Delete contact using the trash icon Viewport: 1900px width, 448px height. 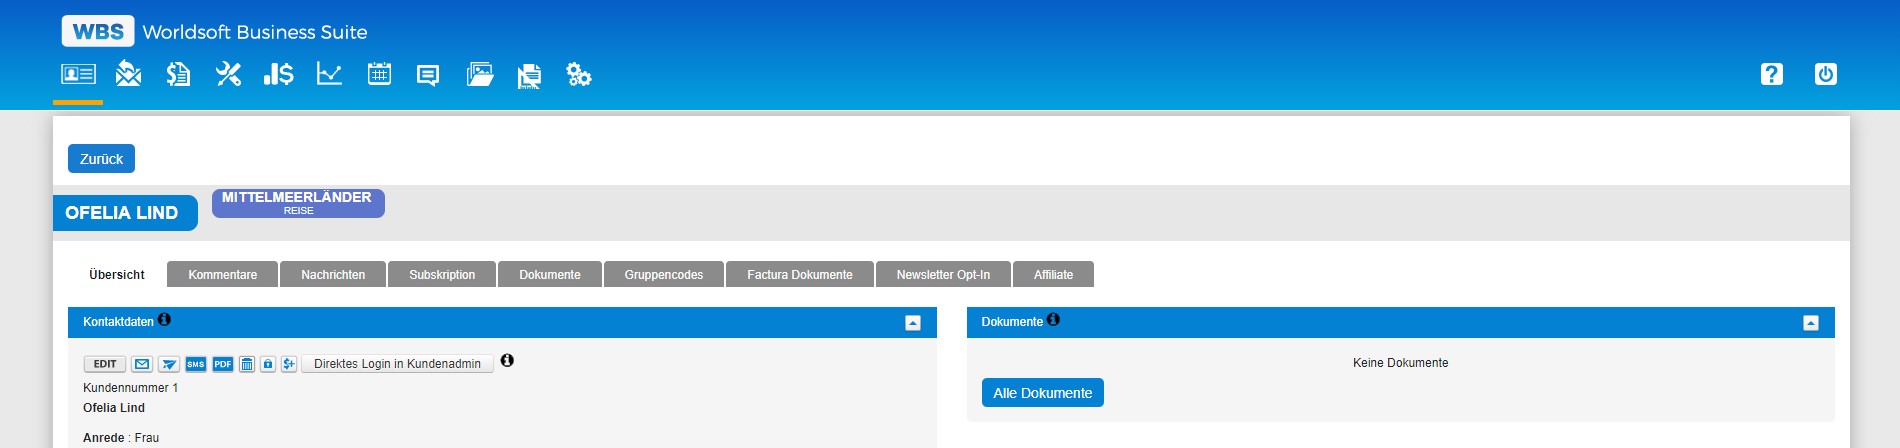(247, 364)
